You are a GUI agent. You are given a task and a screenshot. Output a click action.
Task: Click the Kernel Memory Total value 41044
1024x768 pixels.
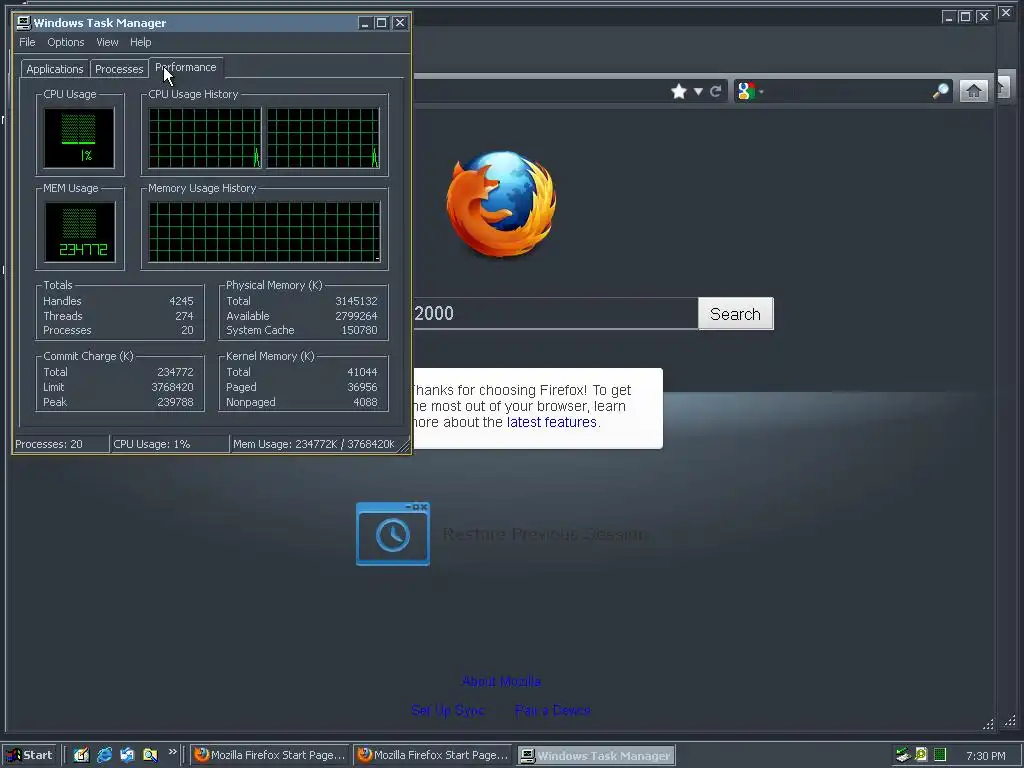click(x=362, y=372)
